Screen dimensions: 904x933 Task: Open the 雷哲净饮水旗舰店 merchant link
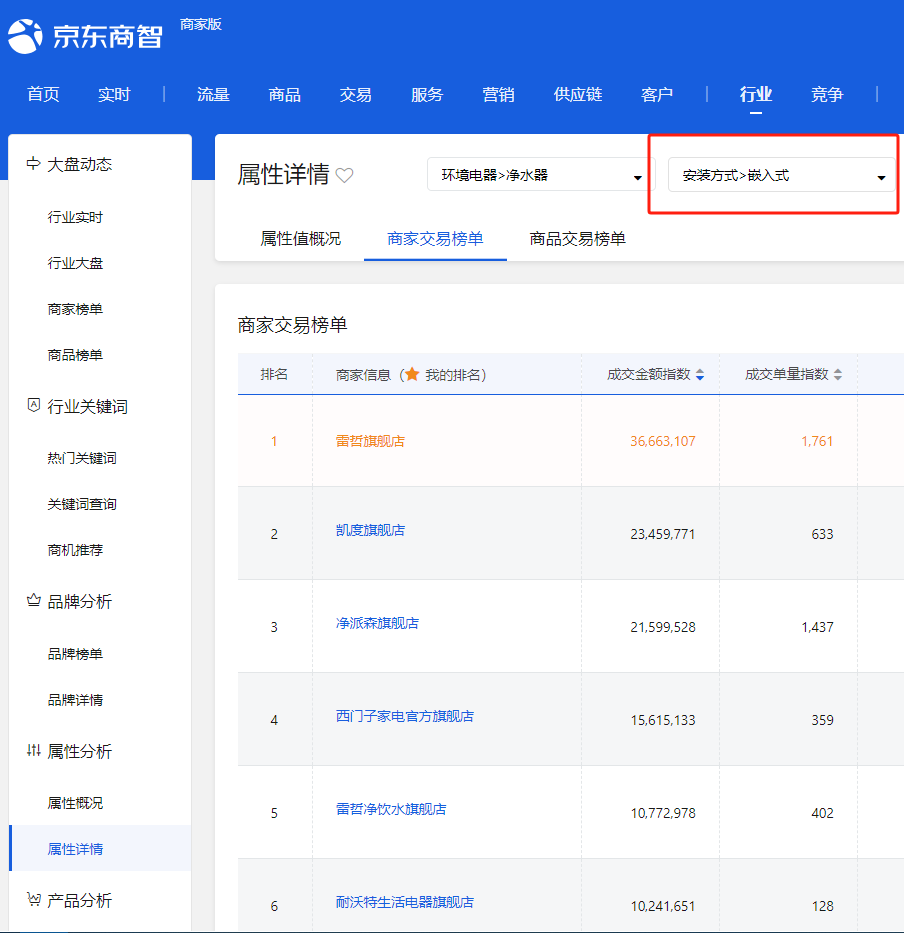pos(391,809)
